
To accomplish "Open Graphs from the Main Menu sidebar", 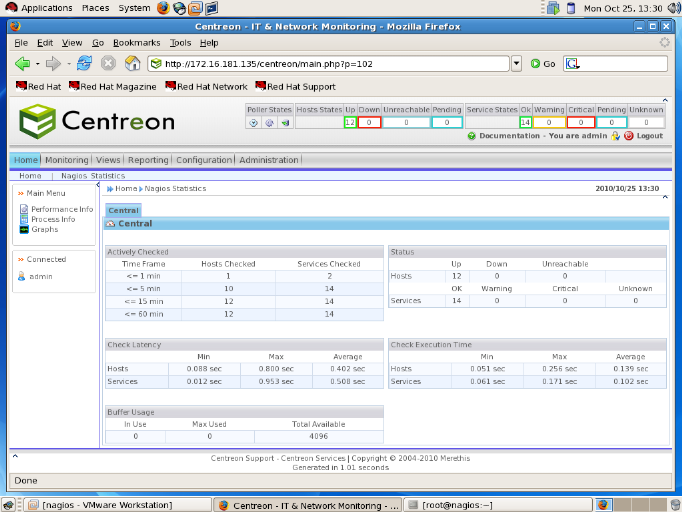I will click(44, 229).
